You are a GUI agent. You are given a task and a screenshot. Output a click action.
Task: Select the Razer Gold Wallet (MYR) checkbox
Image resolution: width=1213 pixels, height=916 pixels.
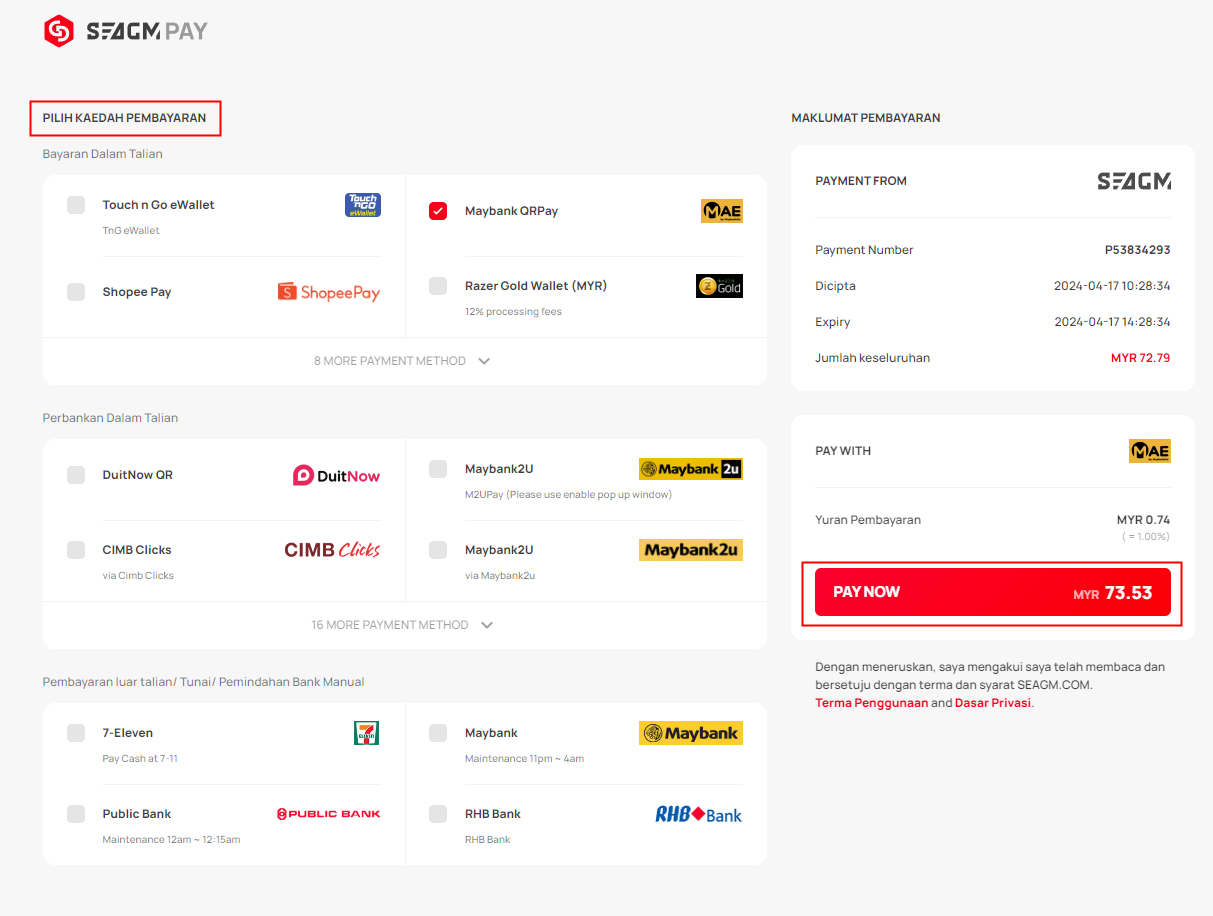coord(438,286)
